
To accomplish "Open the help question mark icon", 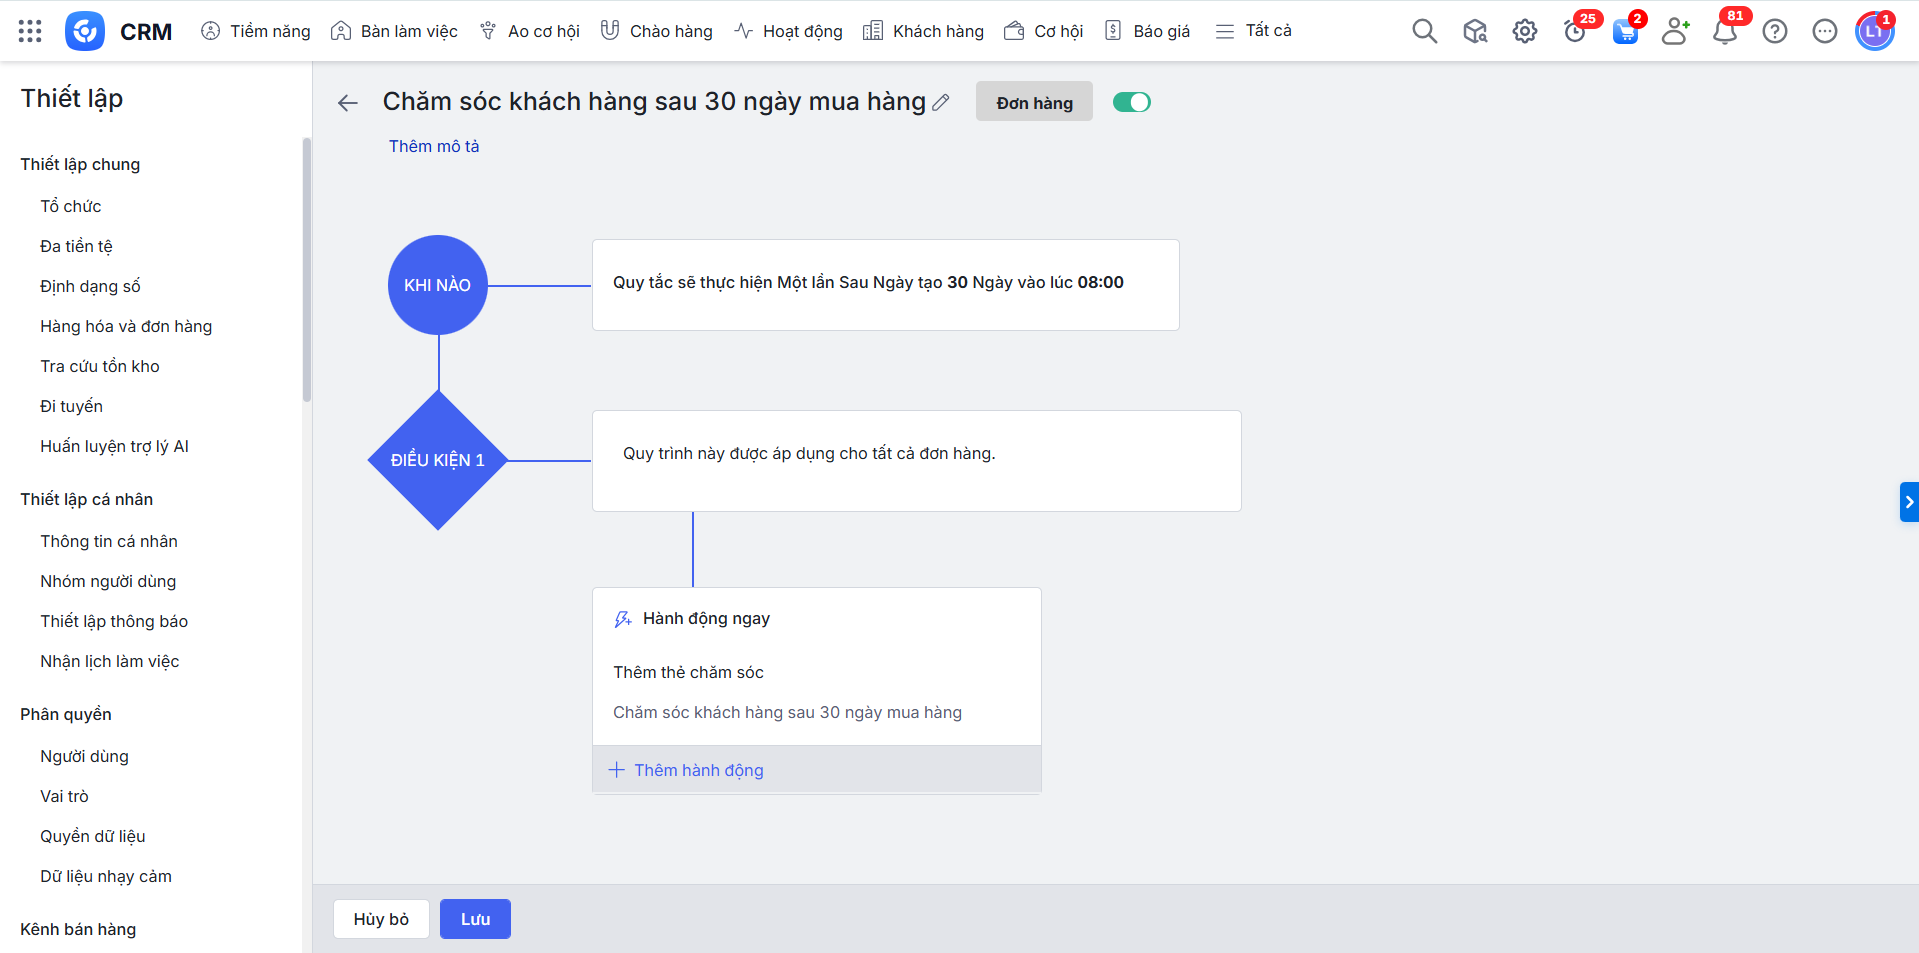I will [1774, 31].
